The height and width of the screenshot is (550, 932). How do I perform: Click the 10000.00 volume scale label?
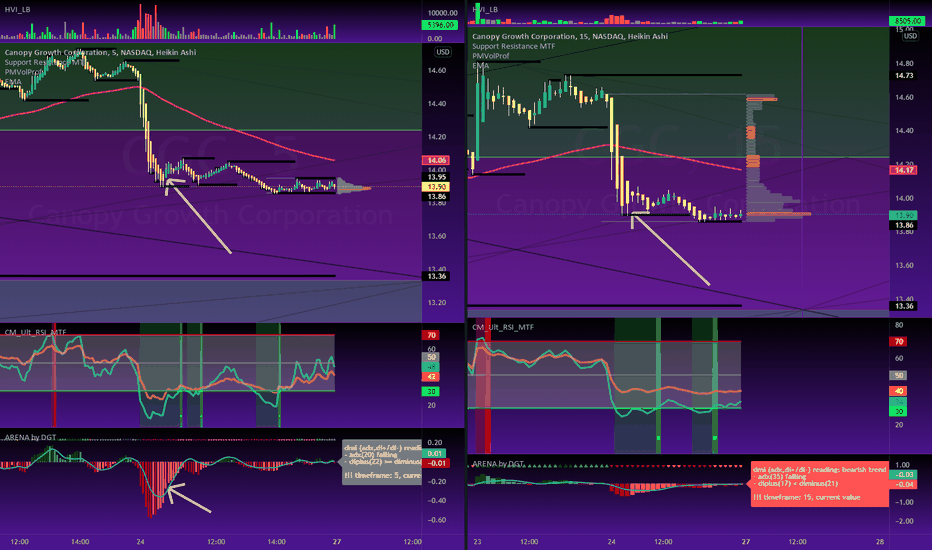point(443,12)
